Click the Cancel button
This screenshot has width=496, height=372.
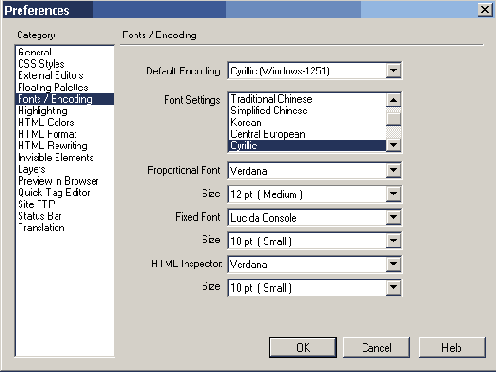click(x=376, y=348)
